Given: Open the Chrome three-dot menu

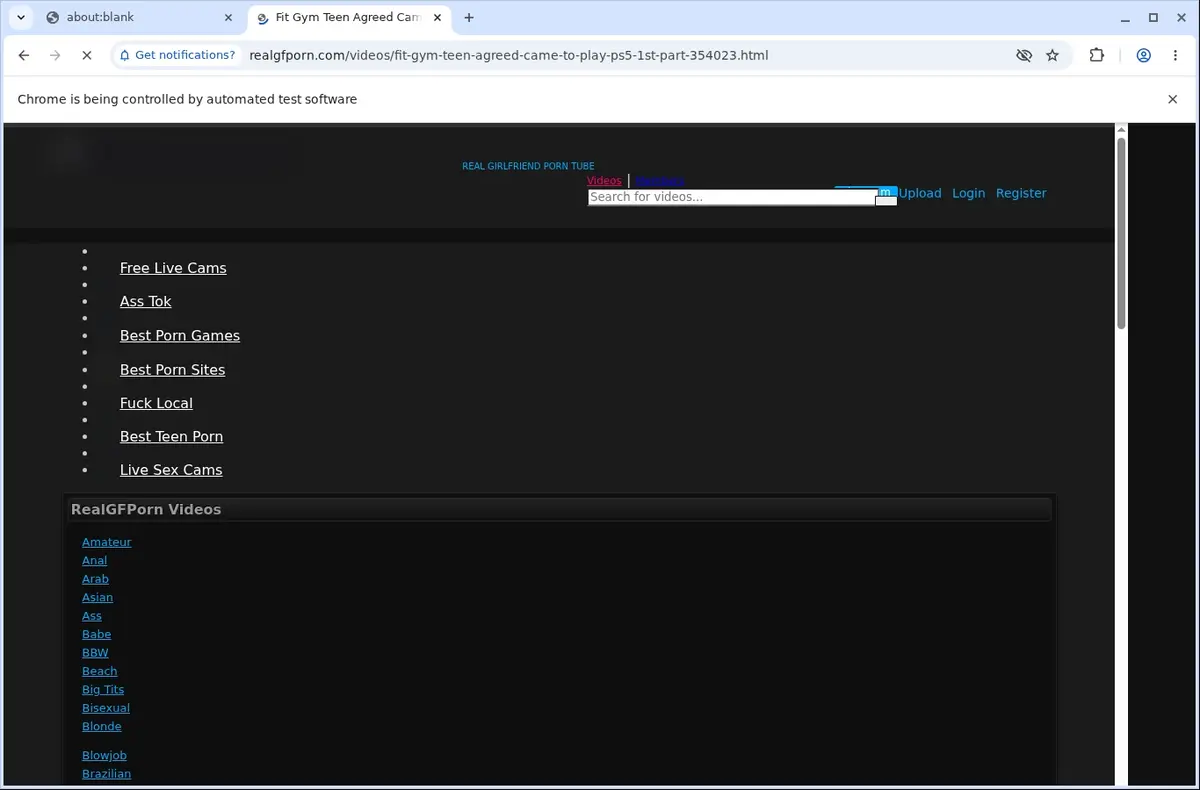Looking at the screenshot, I should [1174, 56].
